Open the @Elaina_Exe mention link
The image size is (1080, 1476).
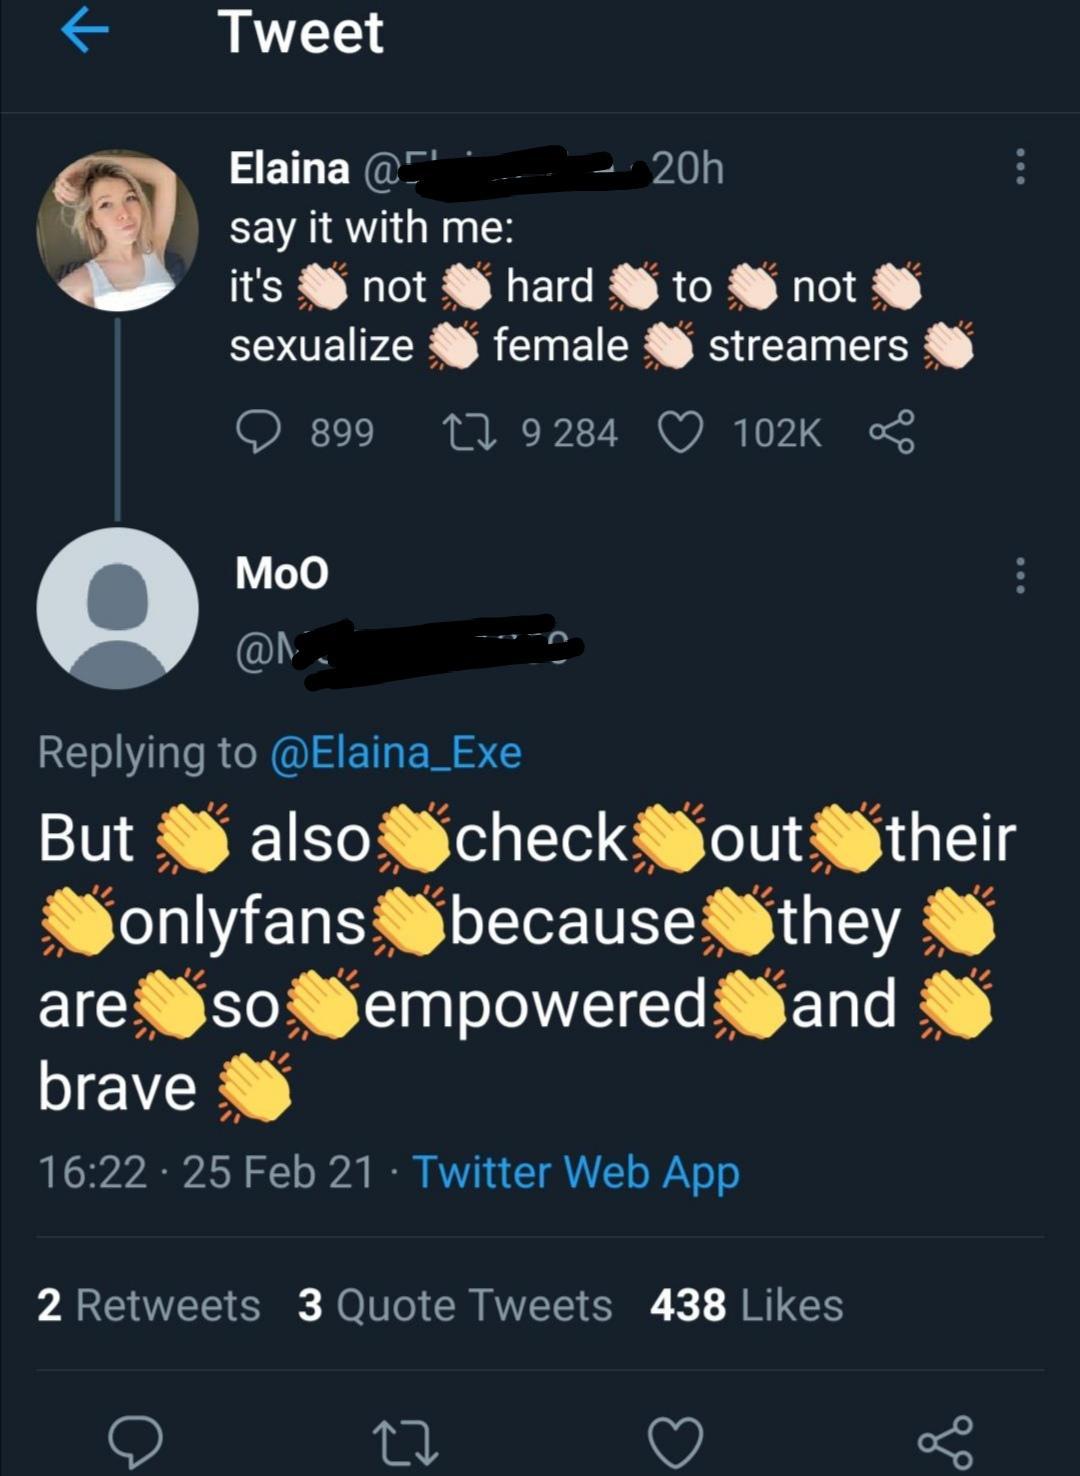tap(396, 753)
